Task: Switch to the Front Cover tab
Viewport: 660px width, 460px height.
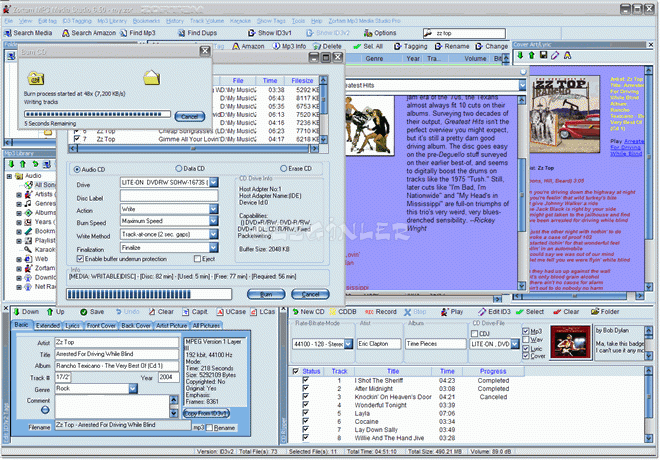Action: [101, 326]
